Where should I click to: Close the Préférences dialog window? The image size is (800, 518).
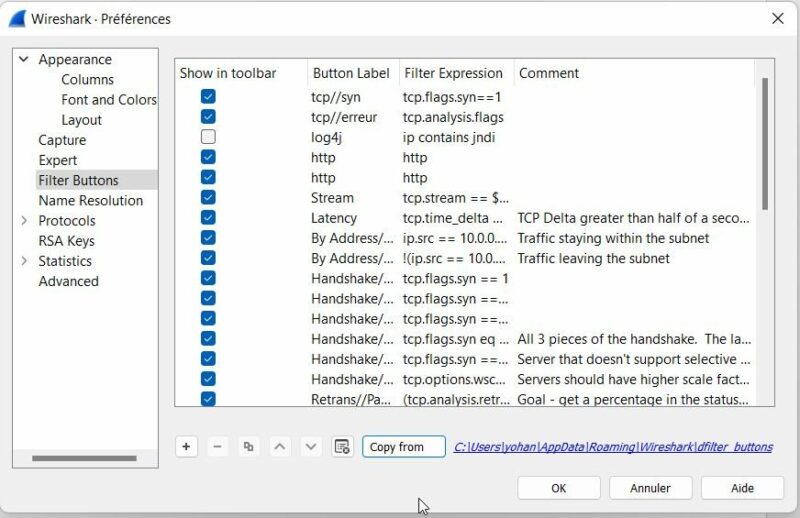tap(778, 19)
